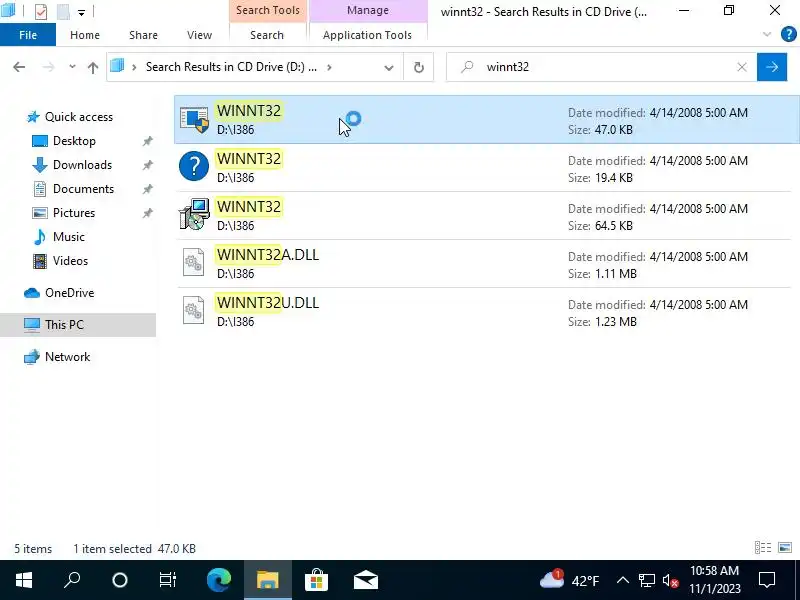Open address bar history dropdown
The width and height of the screenshot is (800, 600).
[x=389, y=67]
